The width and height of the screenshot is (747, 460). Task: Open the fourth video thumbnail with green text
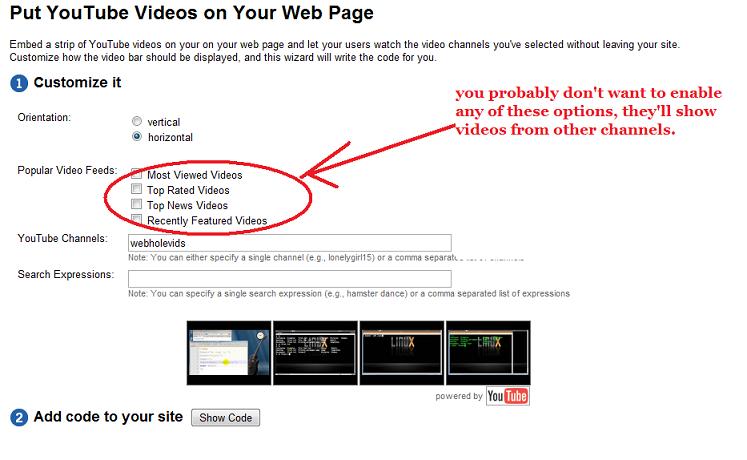point(488,353)
